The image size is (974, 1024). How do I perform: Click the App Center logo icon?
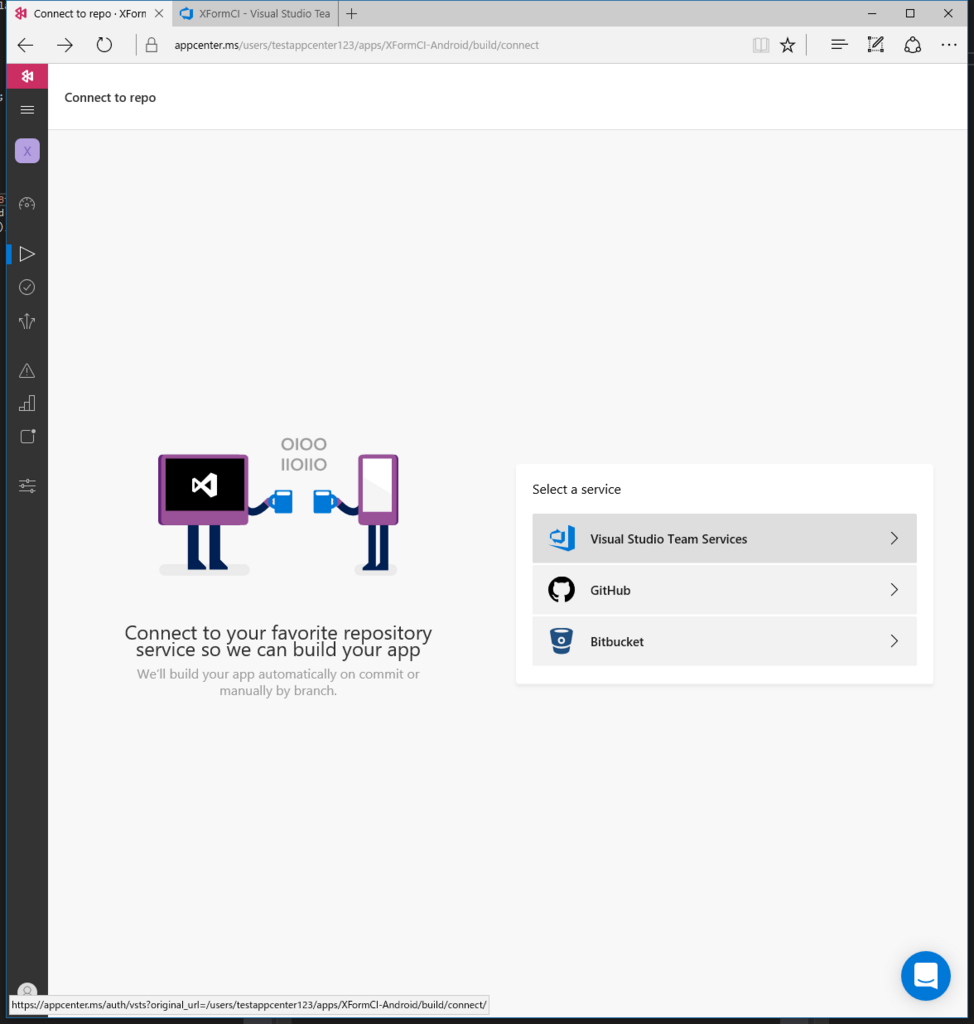tap(27, 76)
